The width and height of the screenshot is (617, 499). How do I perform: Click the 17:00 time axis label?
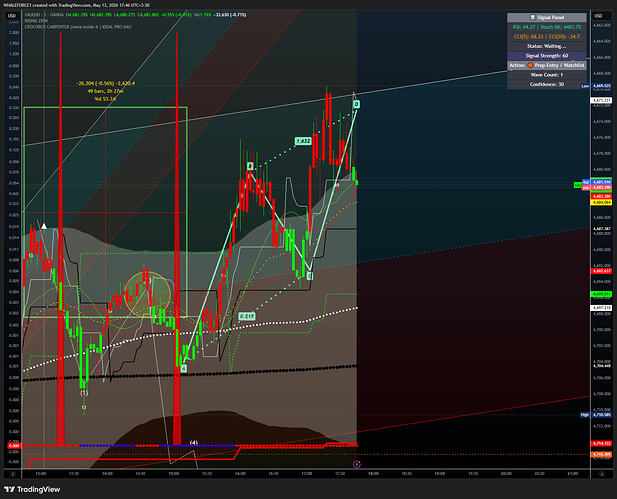click(x=307, y=473)
